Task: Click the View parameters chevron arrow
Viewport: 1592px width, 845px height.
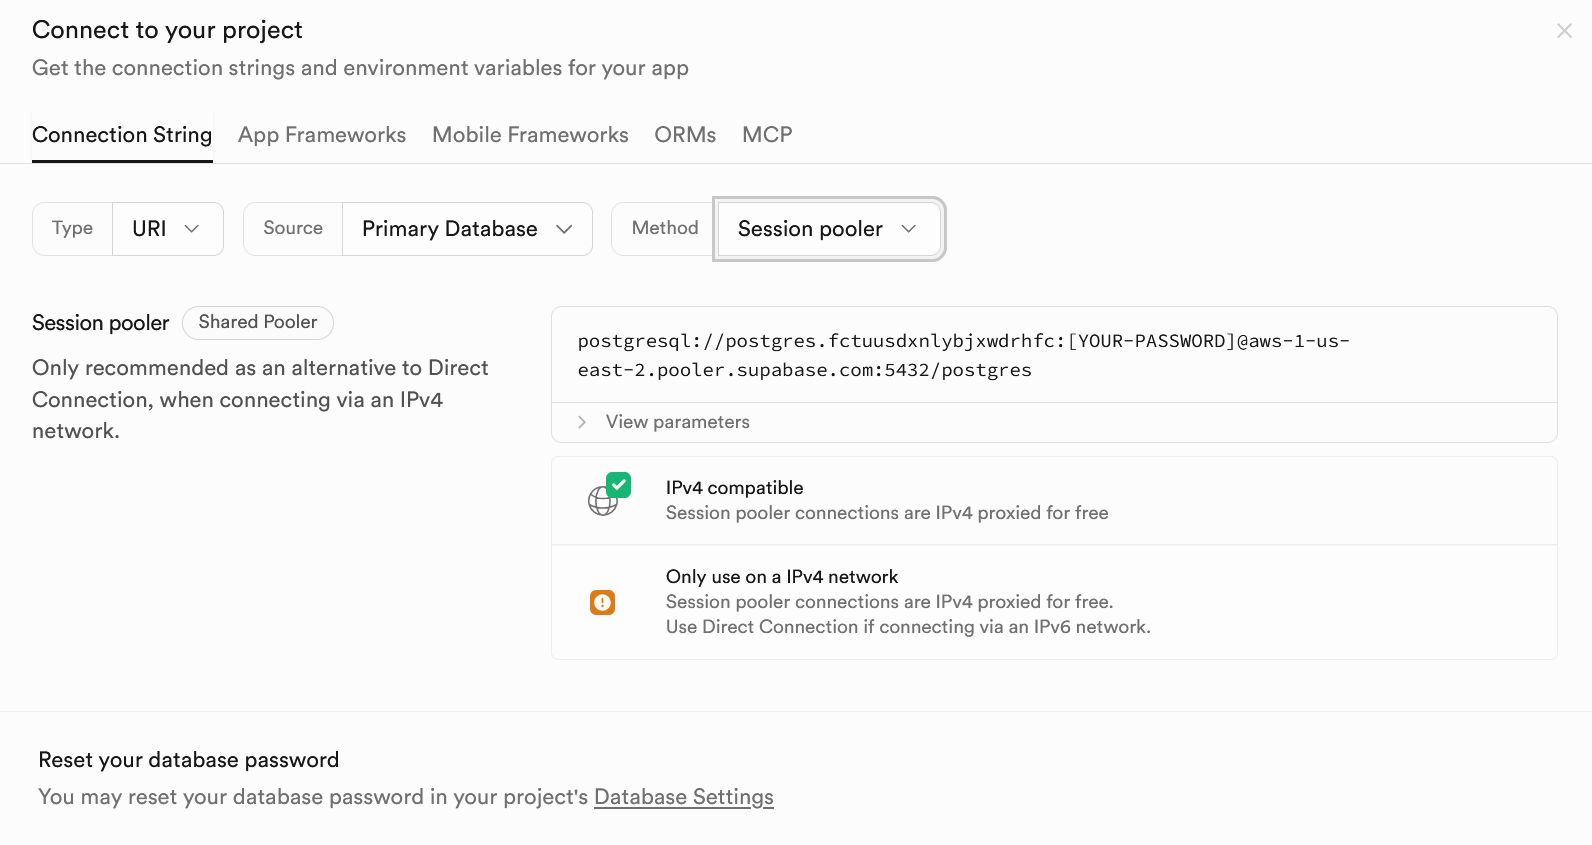Action: pos(582,422)
